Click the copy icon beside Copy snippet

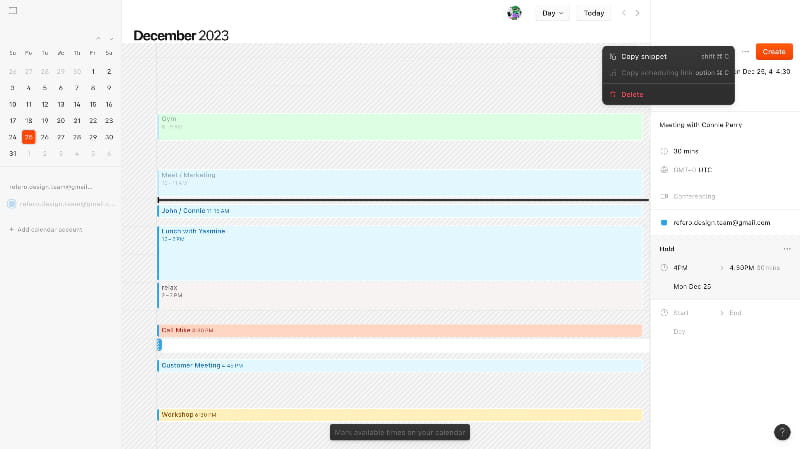pos(613,57)
